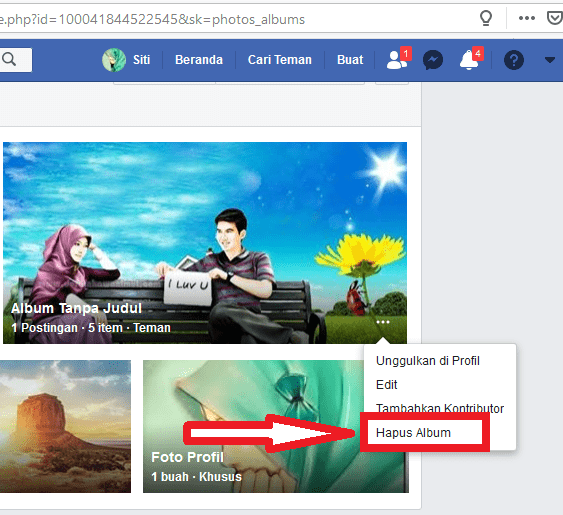Open the Messenger chat icon
The width and height of the screenshot is (563, 515).
pyautogui.click(x=433, y=60)
